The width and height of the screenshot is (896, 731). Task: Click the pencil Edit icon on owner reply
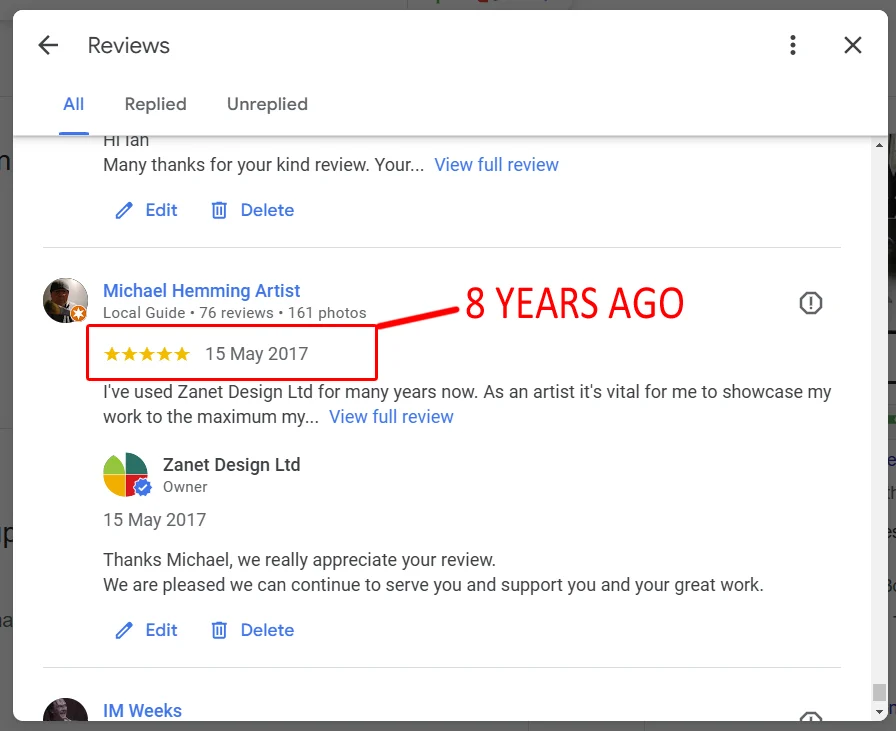click(x=123, y=630)
